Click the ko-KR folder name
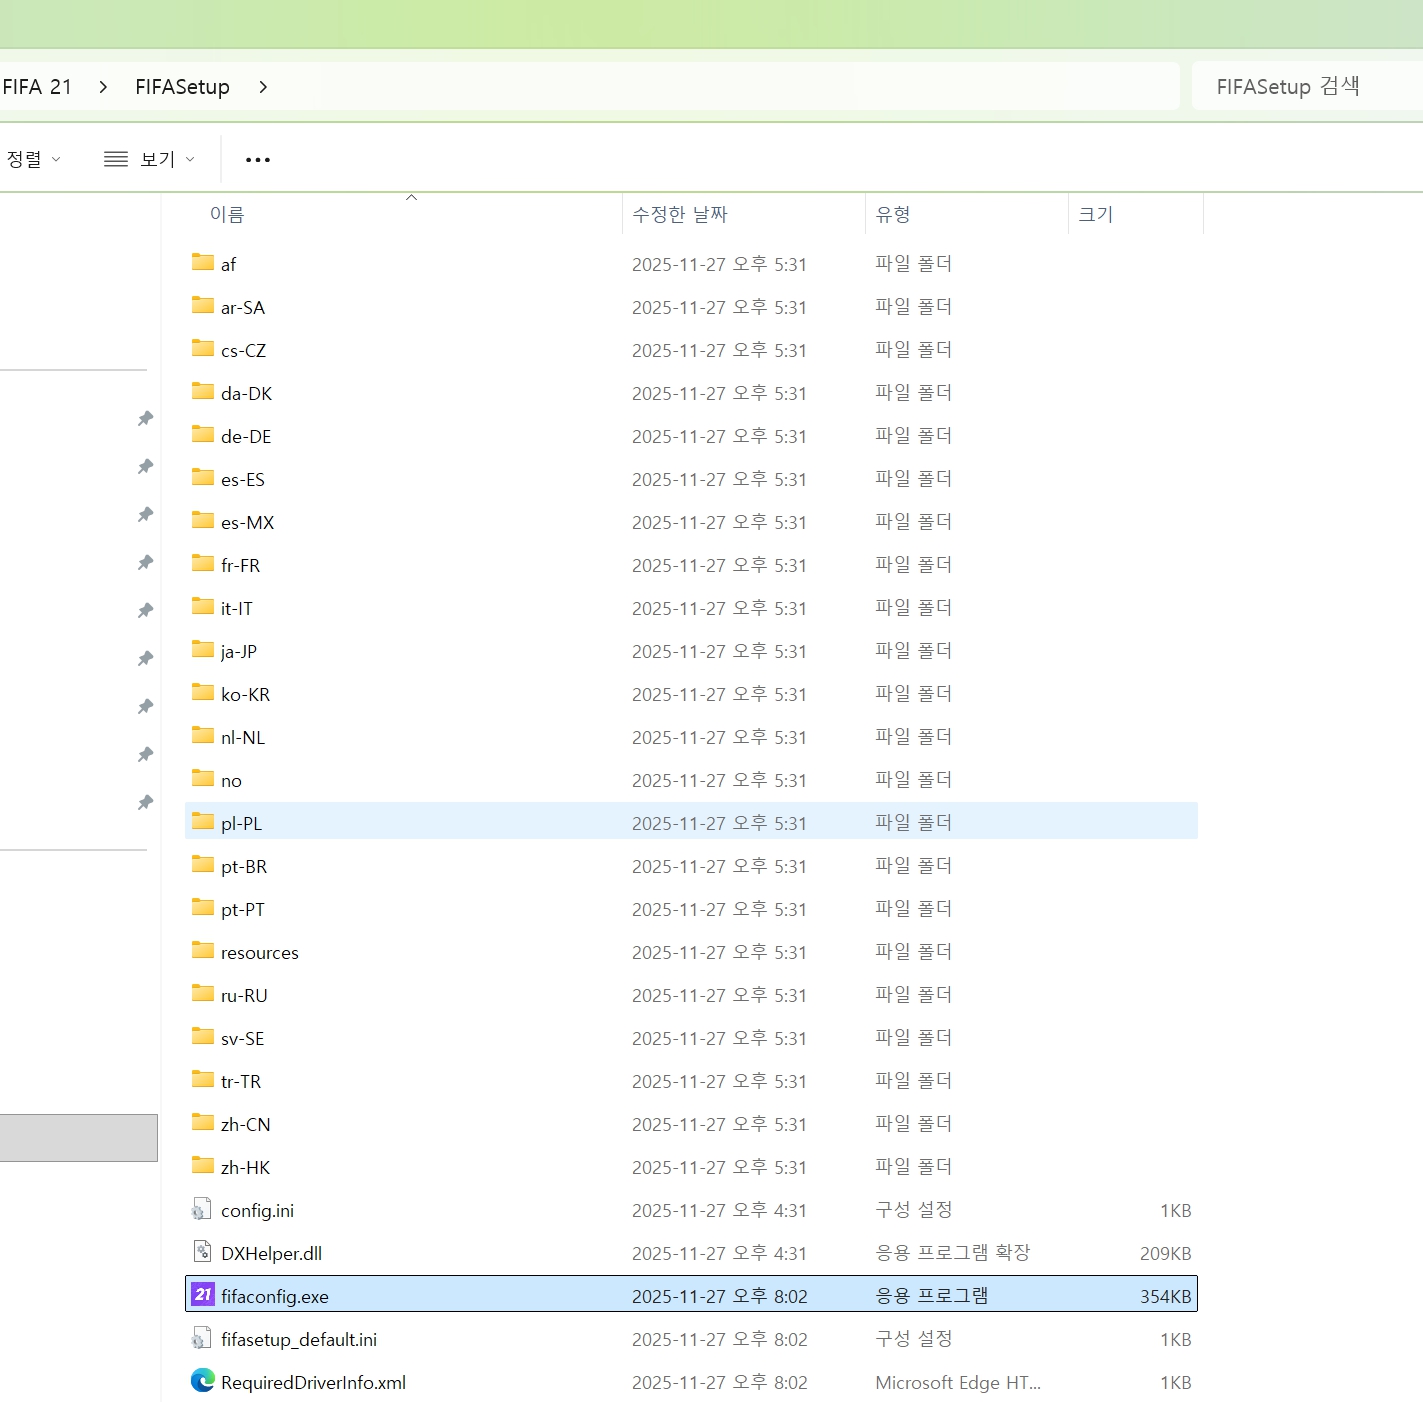Screen dimensions: 1423x1402 (245, 694)
